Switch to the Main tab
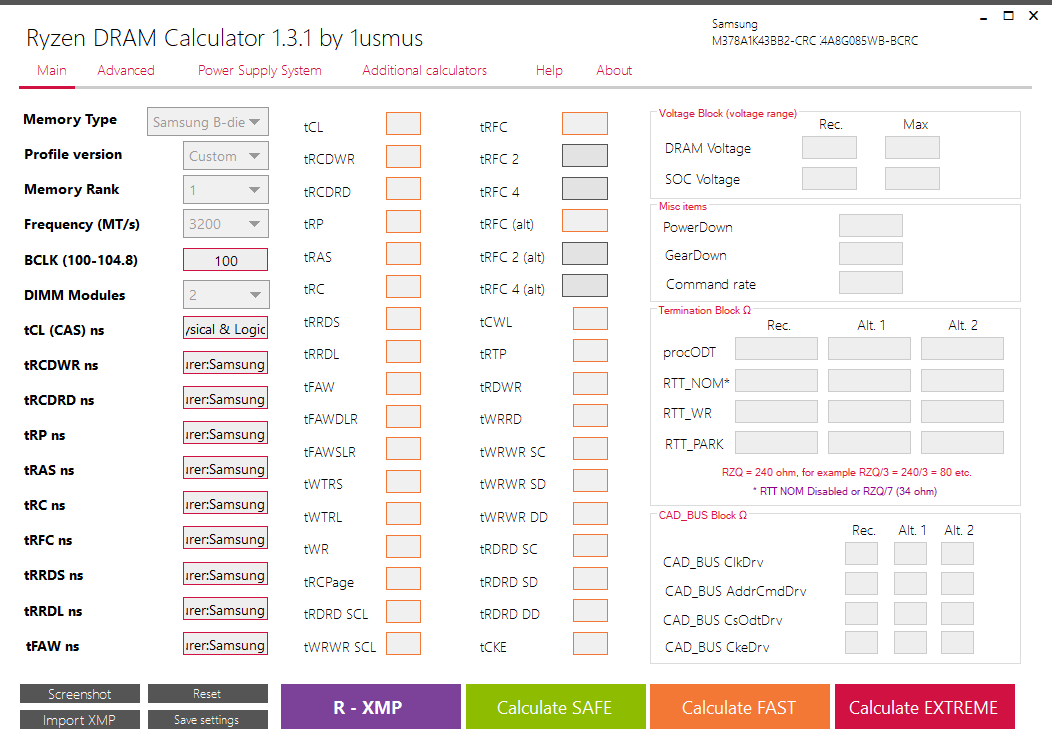1052x753 pixels. tap(52, 70)
